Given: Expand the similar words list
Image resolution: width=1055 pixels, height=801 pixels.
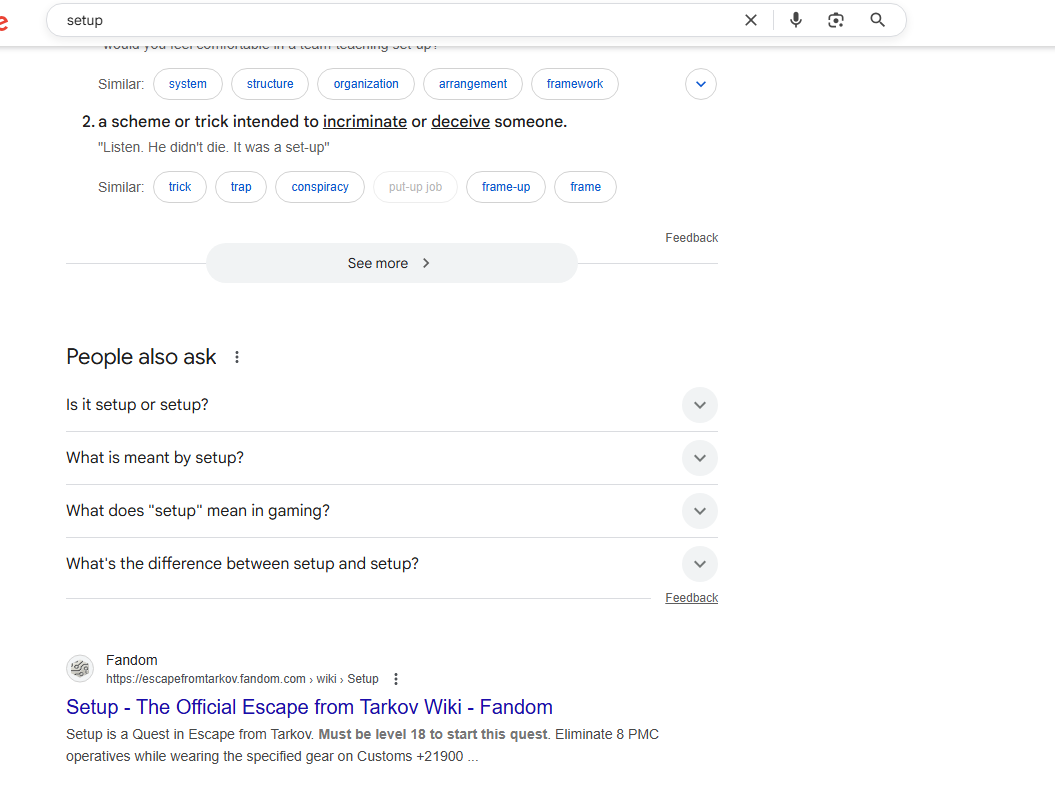Looking at the screenshot, I should [x=701, y=84].
